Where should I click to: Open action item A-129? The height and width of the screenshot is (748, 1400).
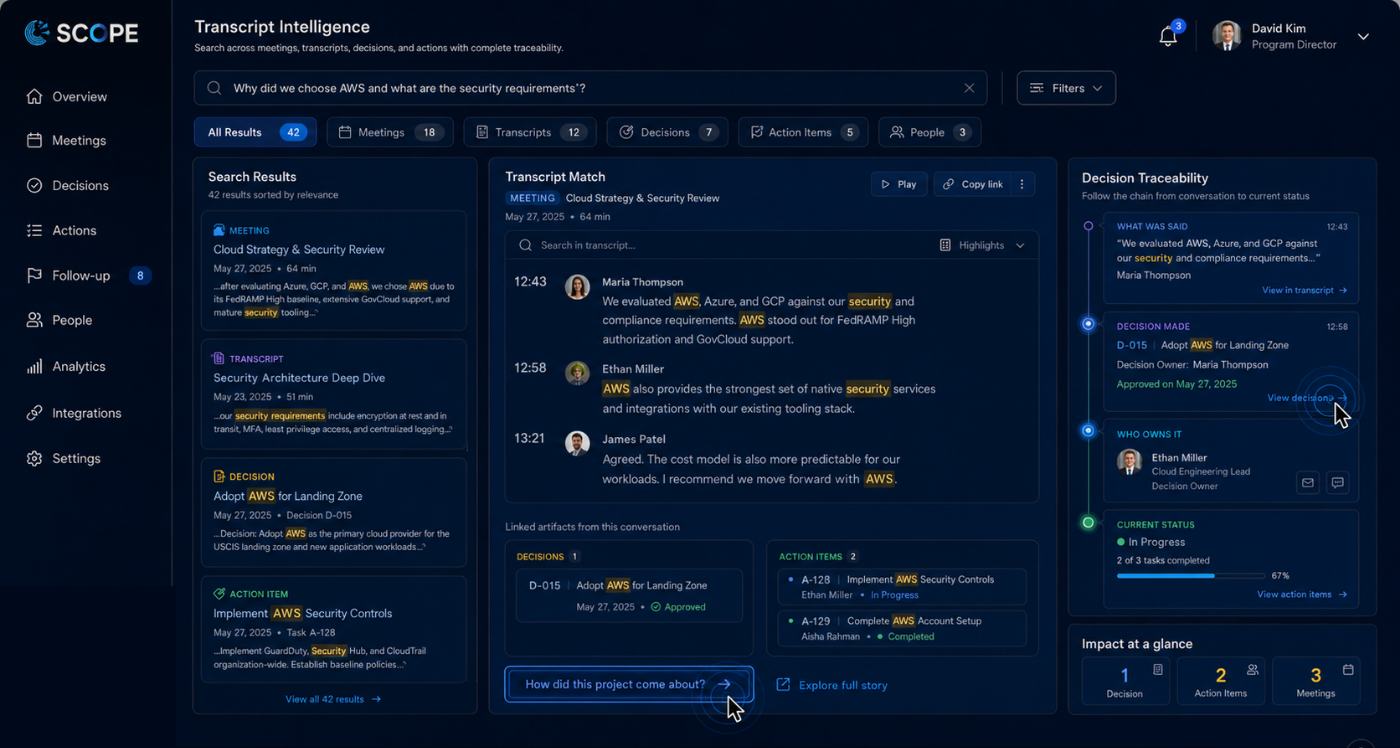[x=902, y=628]
